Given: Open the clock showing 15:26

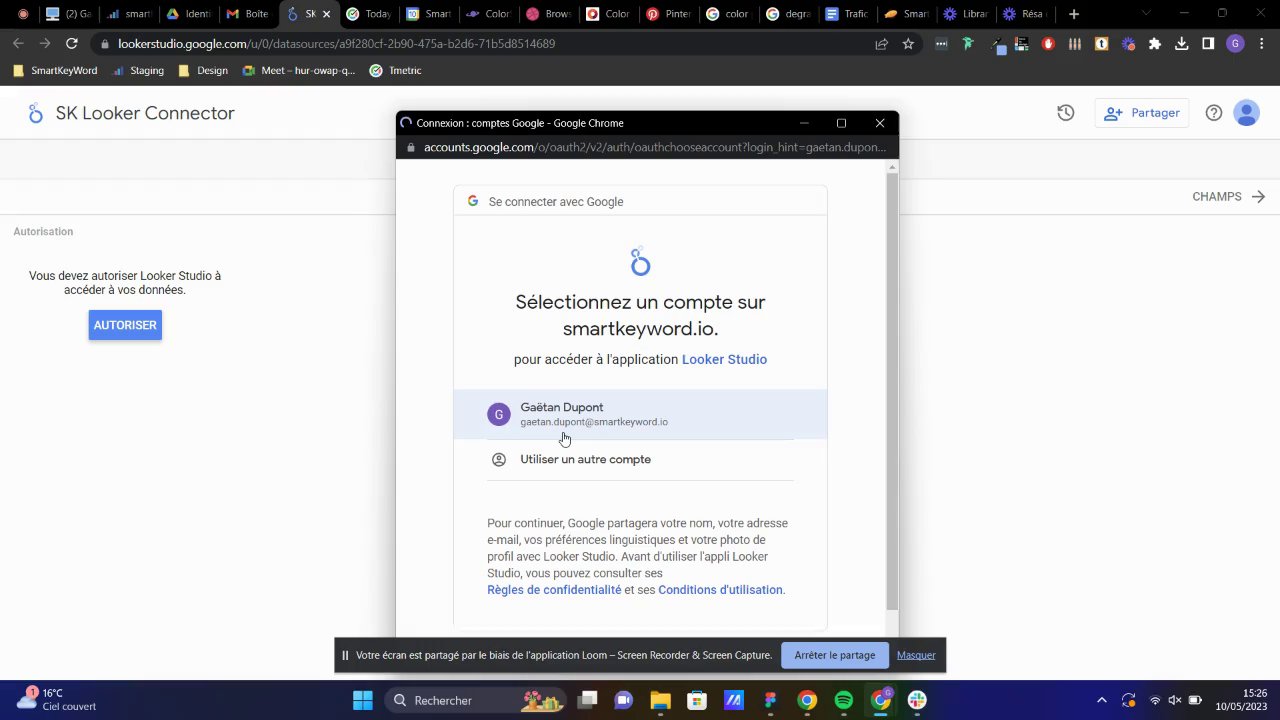Looking at the screenshot, I should tap(1240, 700).
